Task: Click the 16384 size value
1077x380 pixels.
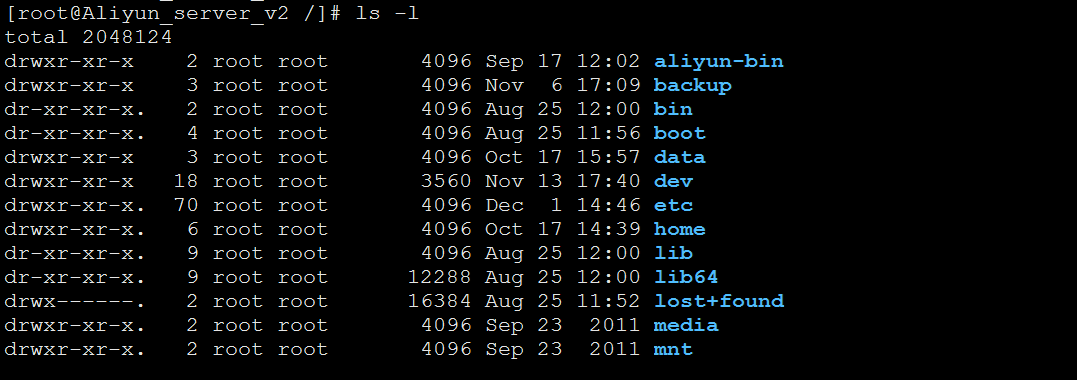Action: (440, 302)
